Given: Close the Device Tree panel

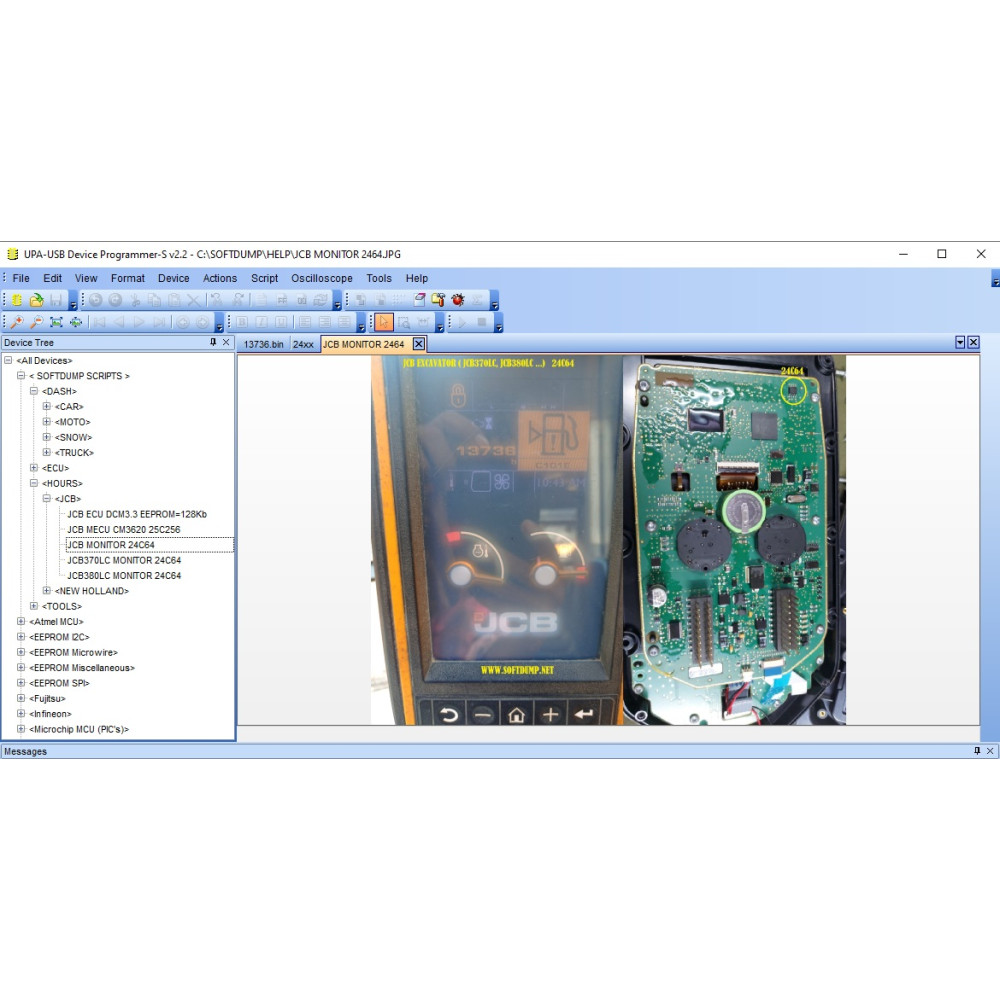Looking at the screenshot, I should point(226,342).
